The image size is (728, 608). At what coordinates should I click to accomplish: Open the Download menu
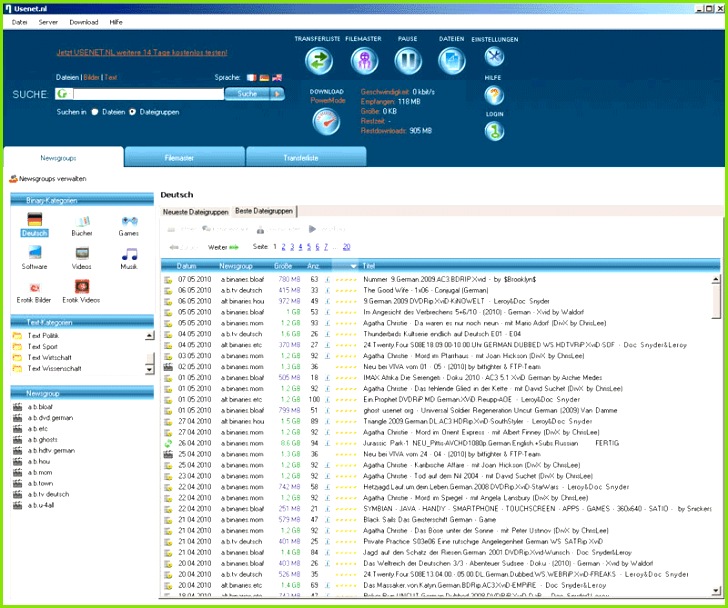click(83, 21)
